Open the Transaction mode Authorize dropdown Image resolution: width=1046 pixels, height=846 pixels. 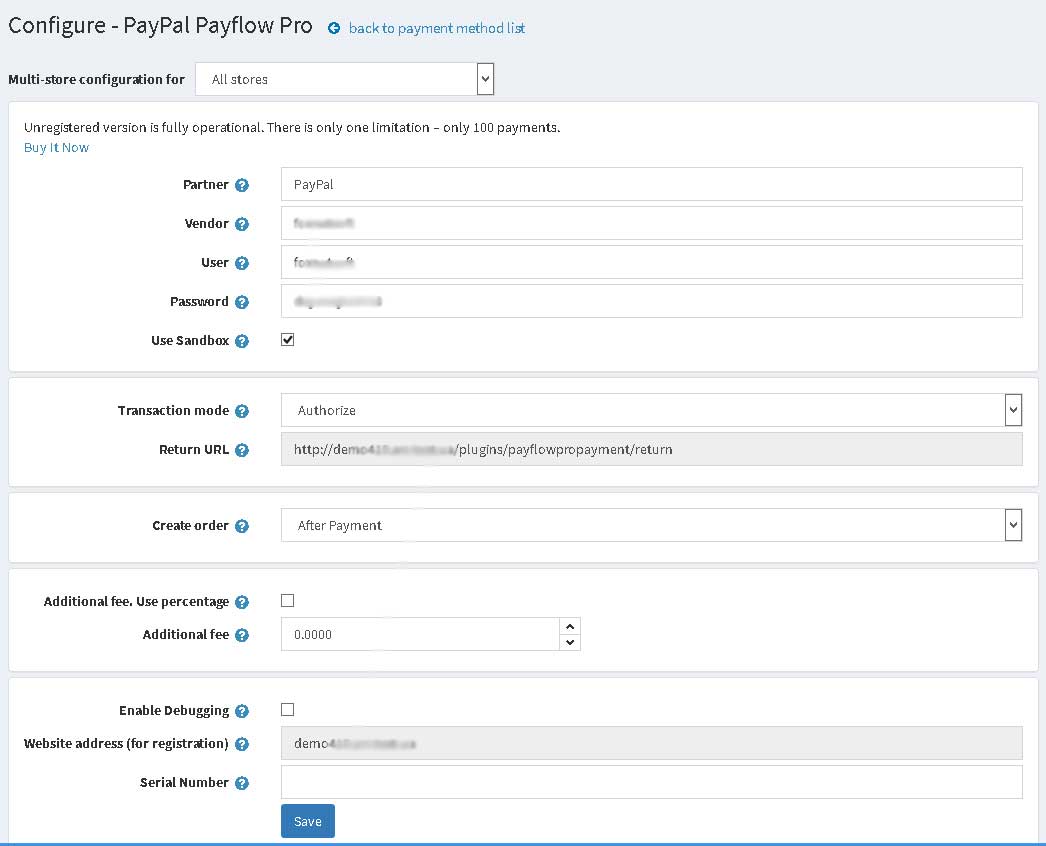click(651, 410)
